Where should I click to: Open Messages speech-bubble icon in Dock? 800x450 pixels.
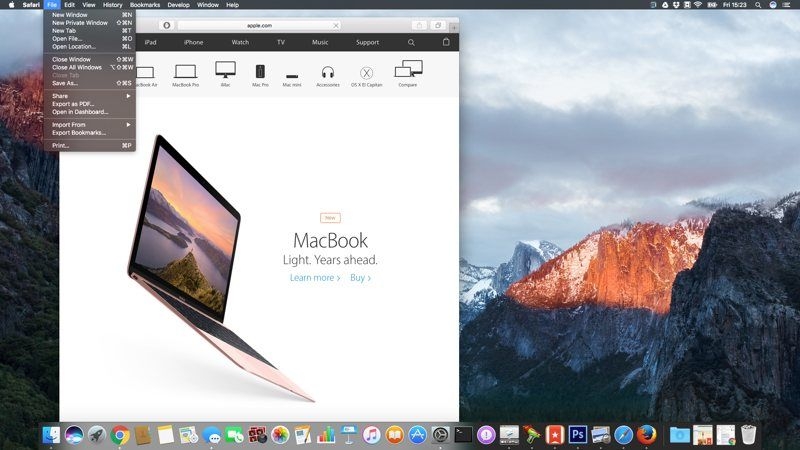click(211, 435)
